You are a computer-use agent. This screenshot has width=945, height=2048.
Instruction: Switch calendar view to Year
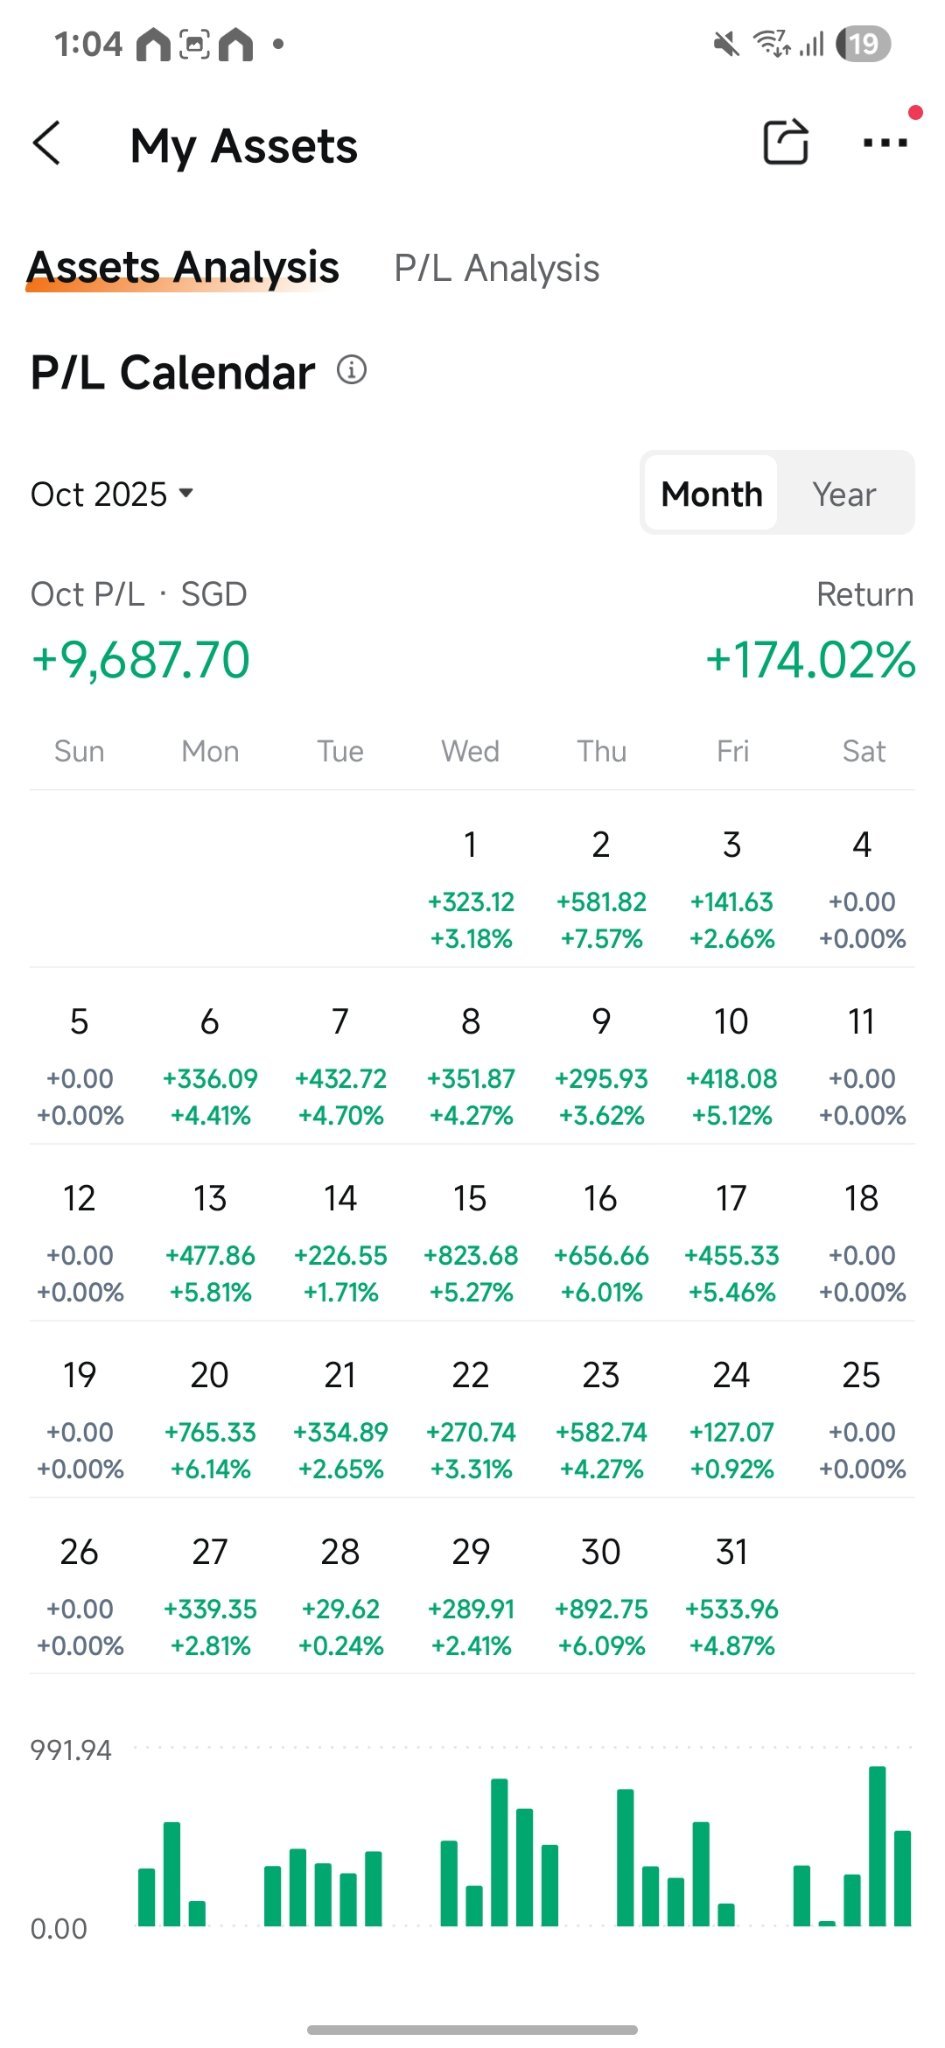844,493
